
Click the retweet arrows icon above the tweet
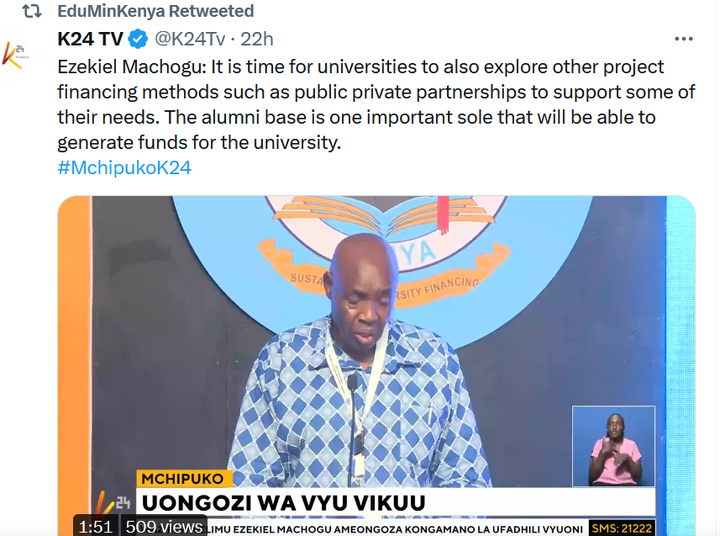[x=32, y=11]
